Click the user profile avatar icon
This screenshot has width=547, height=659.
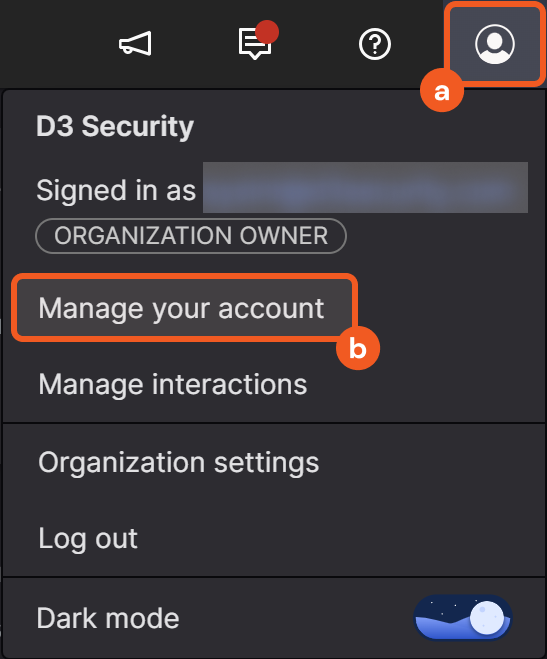(x=494, y=44)
